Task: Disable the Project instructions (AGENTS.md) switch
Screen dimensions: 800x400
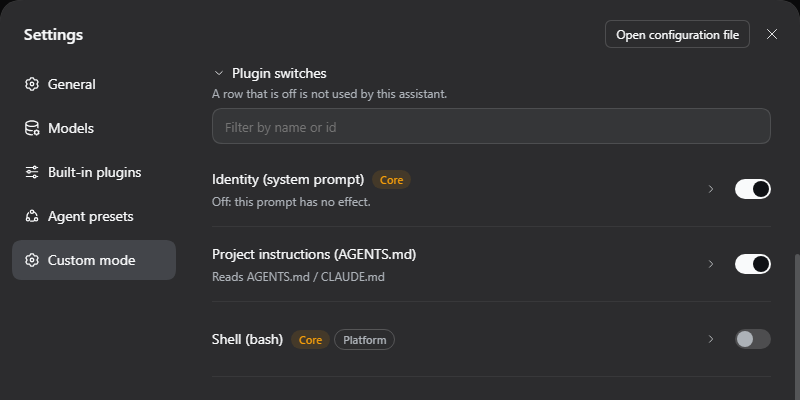Action: [753, 264]
